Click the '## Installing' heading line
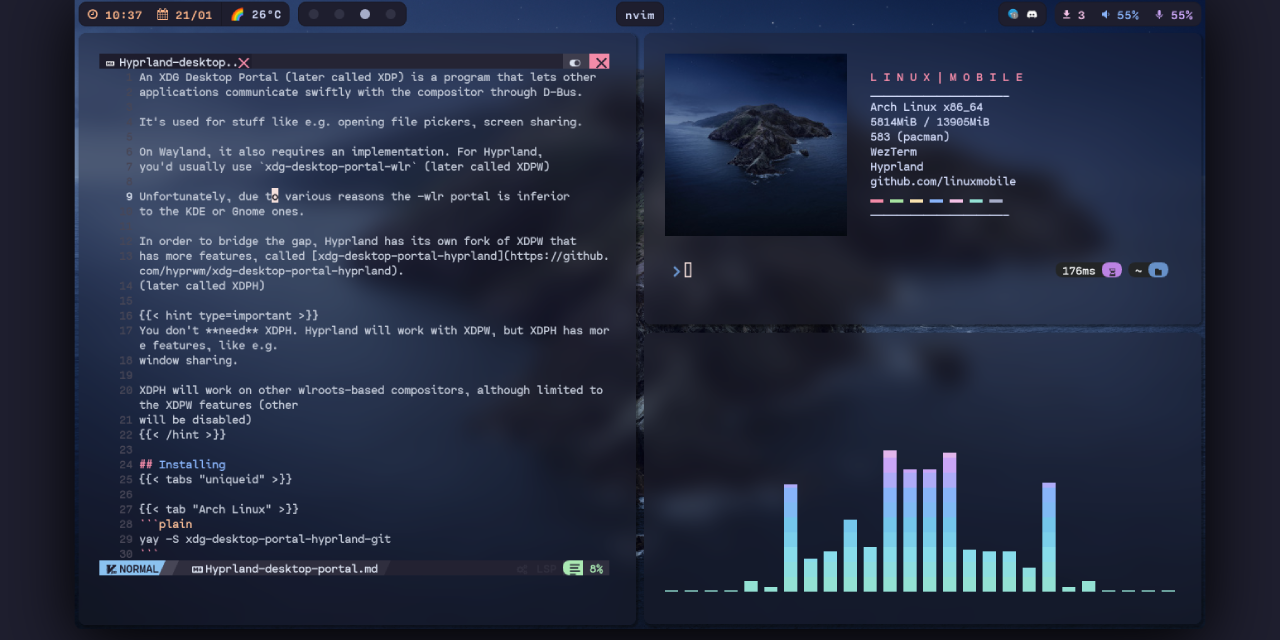 (182, 464)
